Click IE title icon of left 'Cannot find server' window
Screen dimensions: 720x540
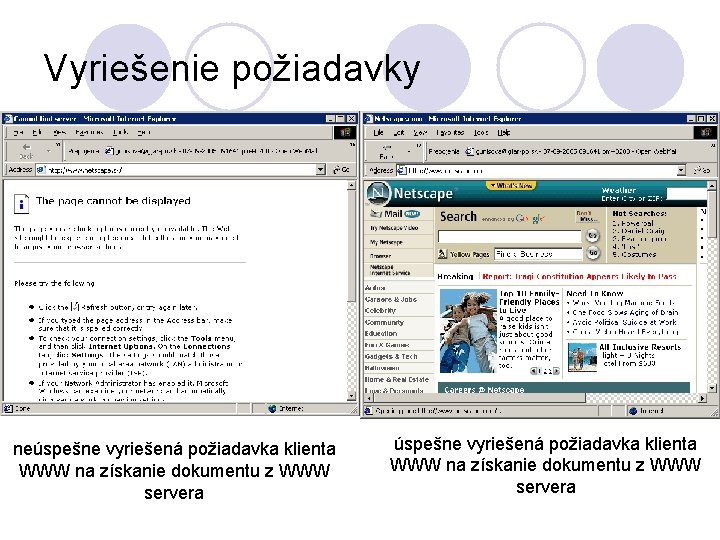7,118
